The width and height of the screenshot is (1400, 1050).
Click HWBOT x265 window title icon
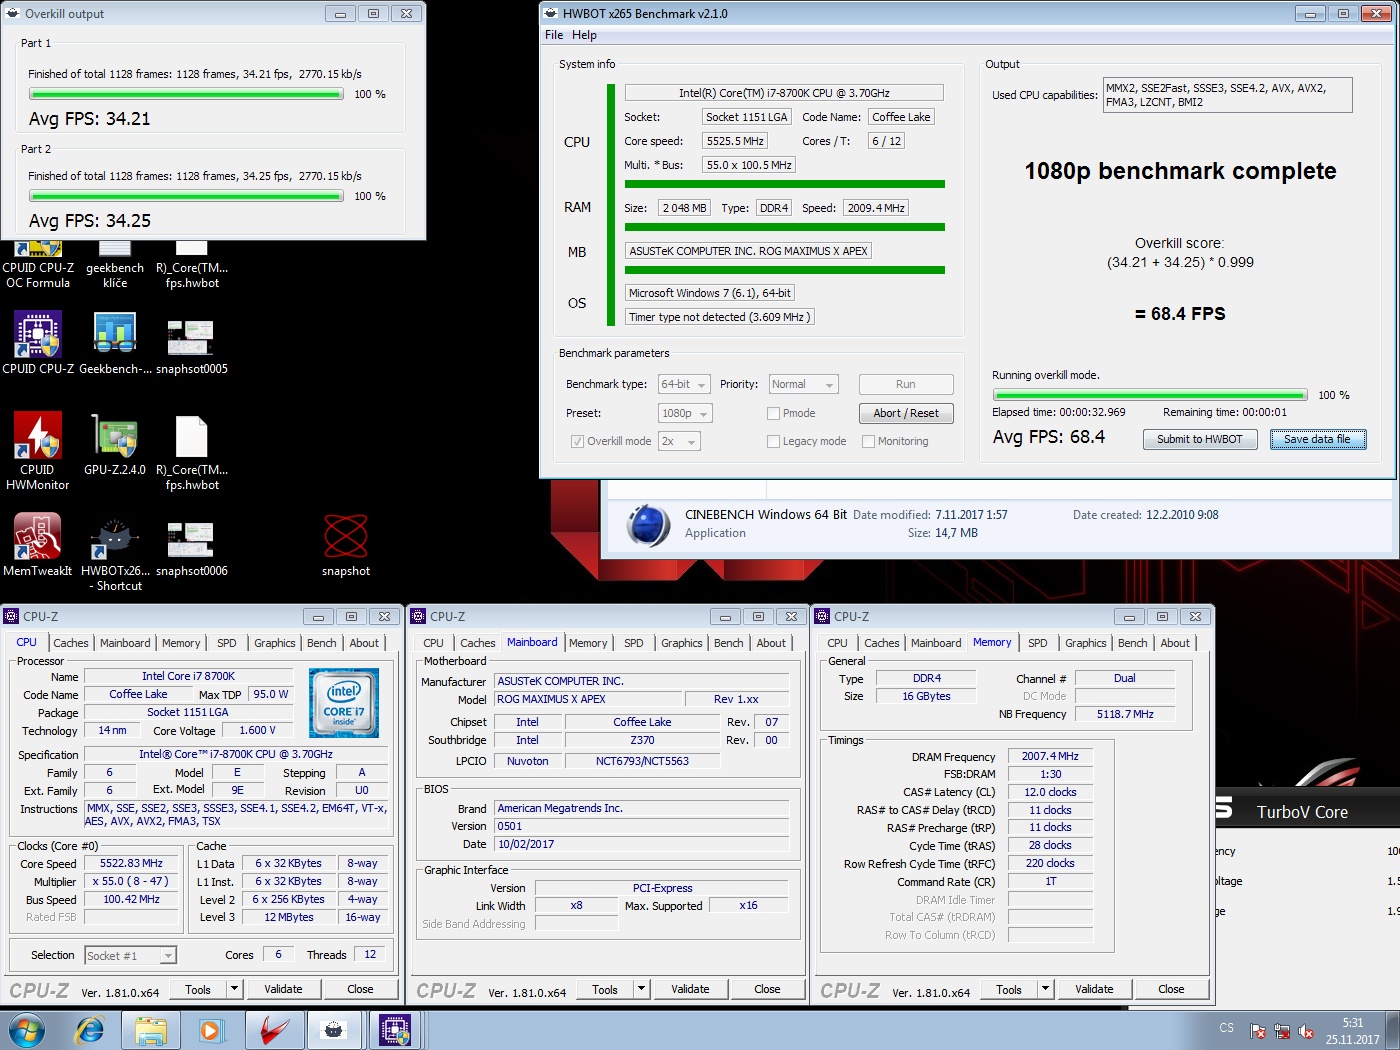pos(551,13)
